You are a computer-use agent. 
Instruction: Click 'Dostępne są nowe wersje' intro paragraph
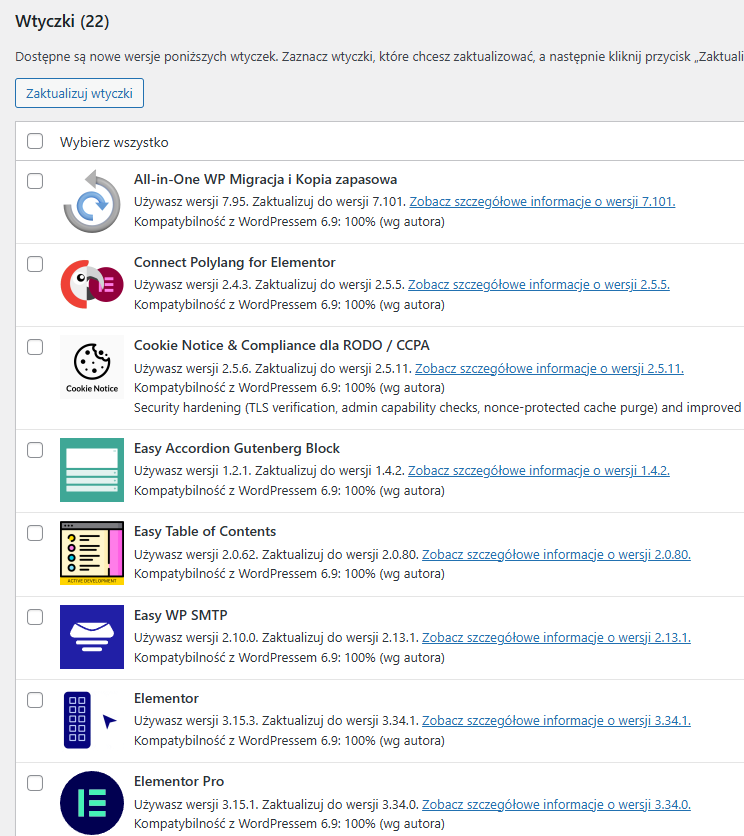tap(379, 57)
